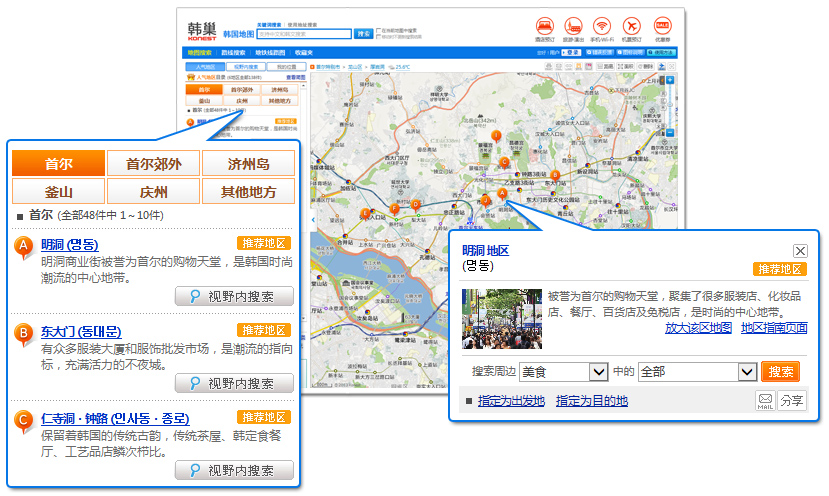829x496 pixels.
Task: Open the SALE coupon icon
Action: tap(662, 27)
